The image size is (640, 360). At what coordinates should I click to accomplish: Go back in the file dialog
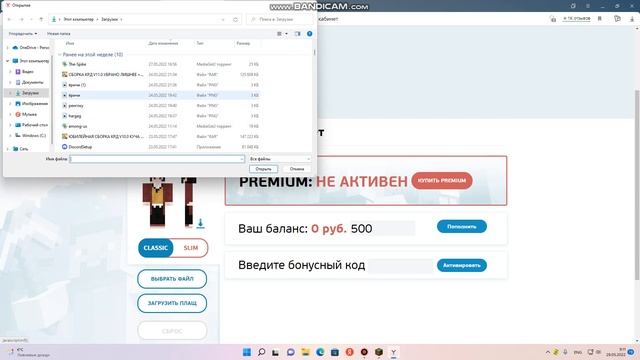tap(10, 19)
